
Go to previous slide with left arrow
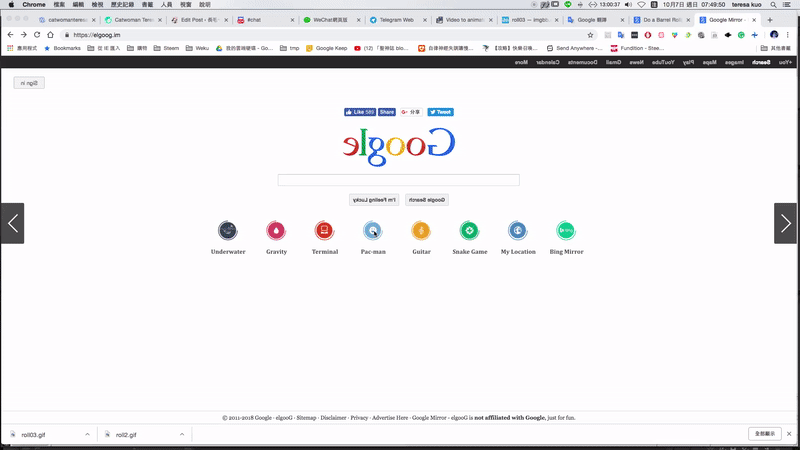(12, 223)
